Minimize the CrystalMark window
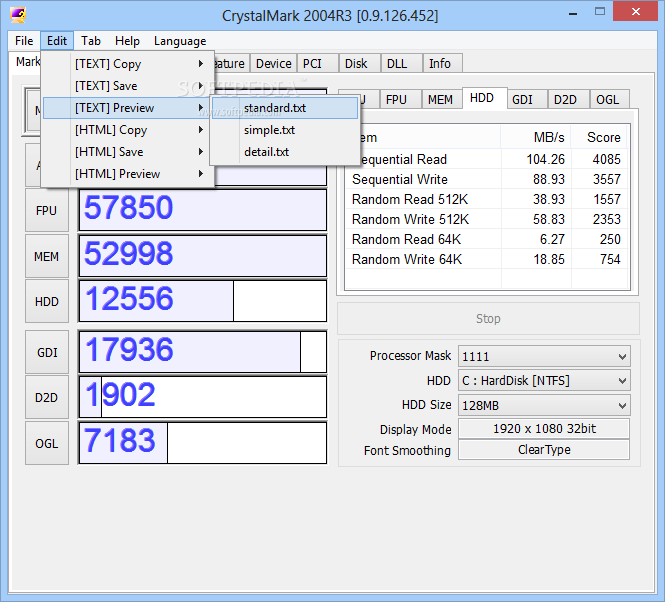 coord(573,13)
